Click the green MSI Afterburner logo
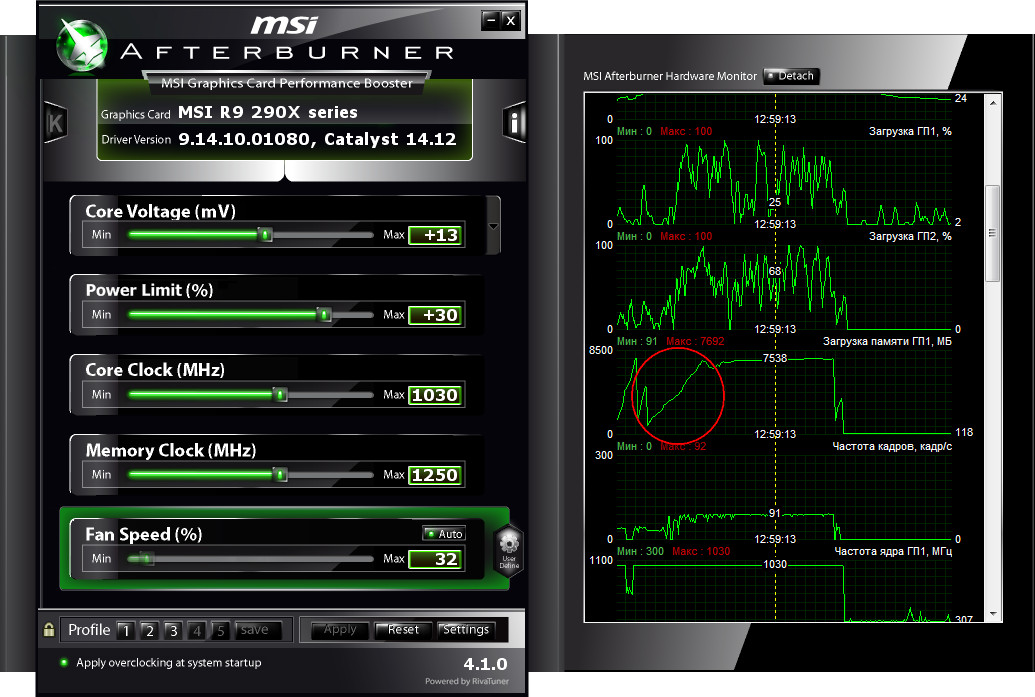This screenshot has height=697, width=1035. point(82,45)
